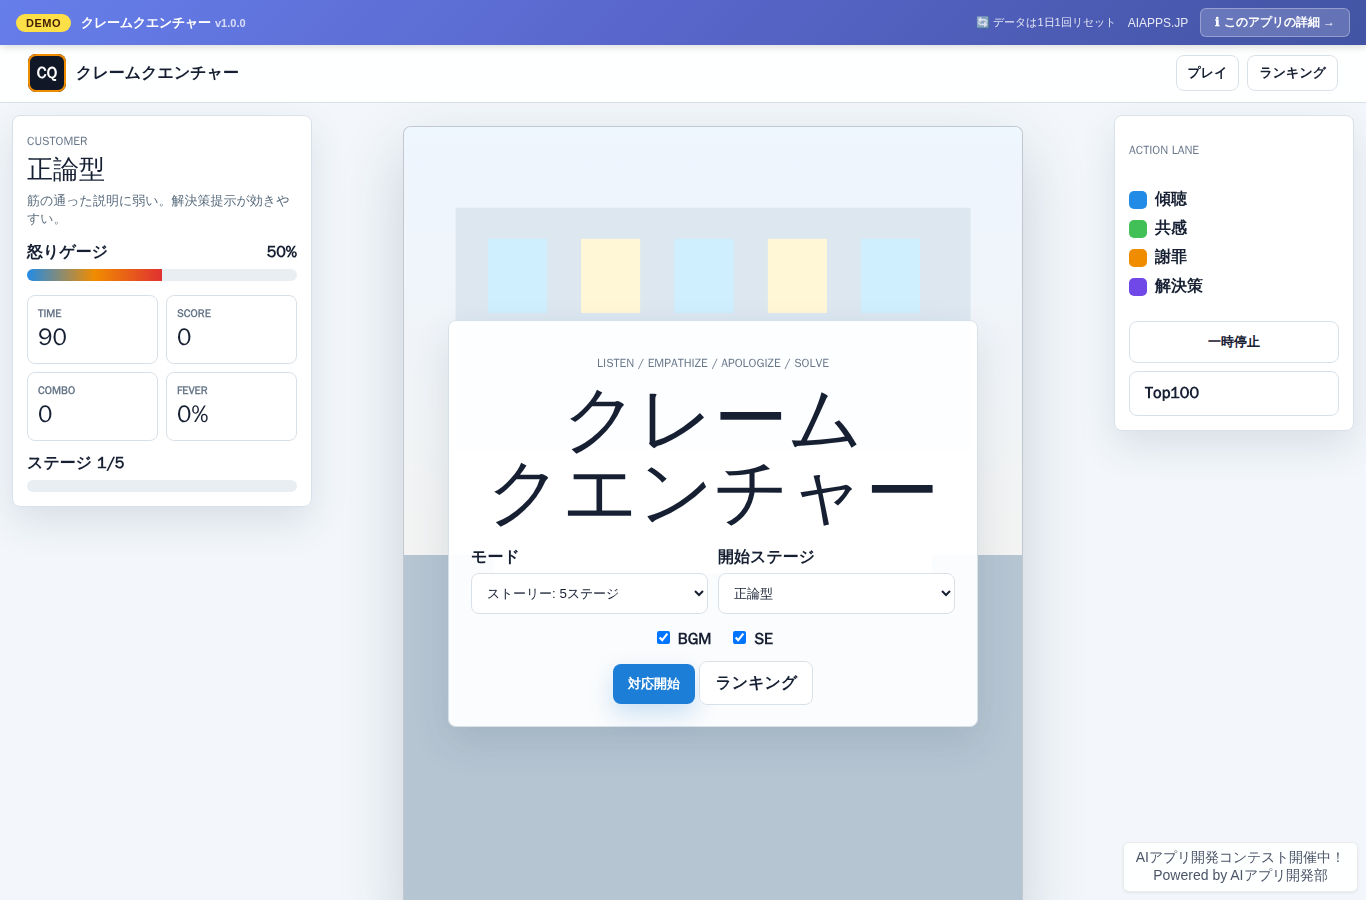
Task: Toggle the SE sound effects checkbox
Action: point(739,638)
